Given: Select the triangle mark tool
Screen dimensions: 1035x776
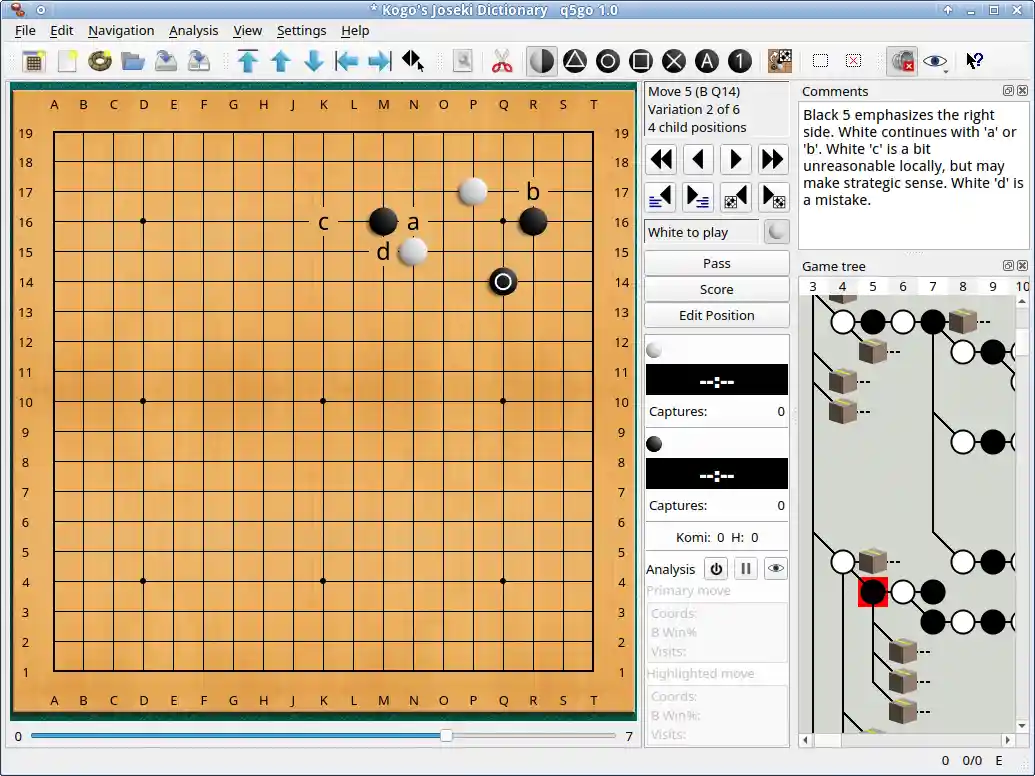Looking at the screenshot, I should (573, 60).
